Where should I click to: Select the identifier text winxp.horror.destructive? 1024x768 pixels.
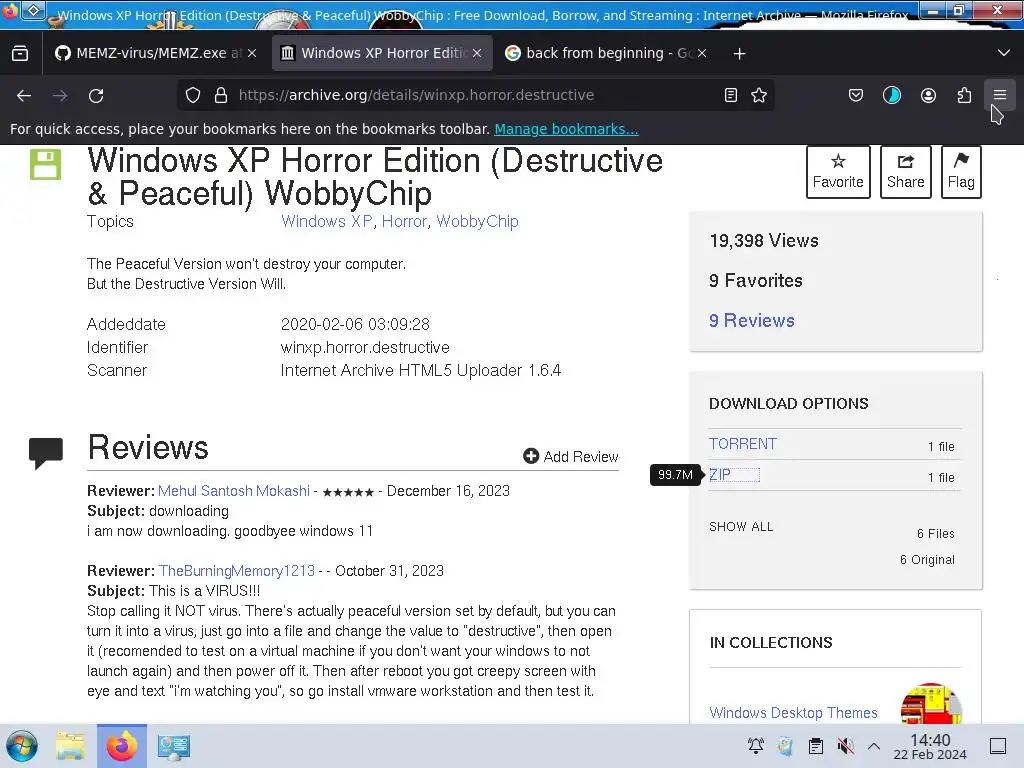click(x=365, y=347)
